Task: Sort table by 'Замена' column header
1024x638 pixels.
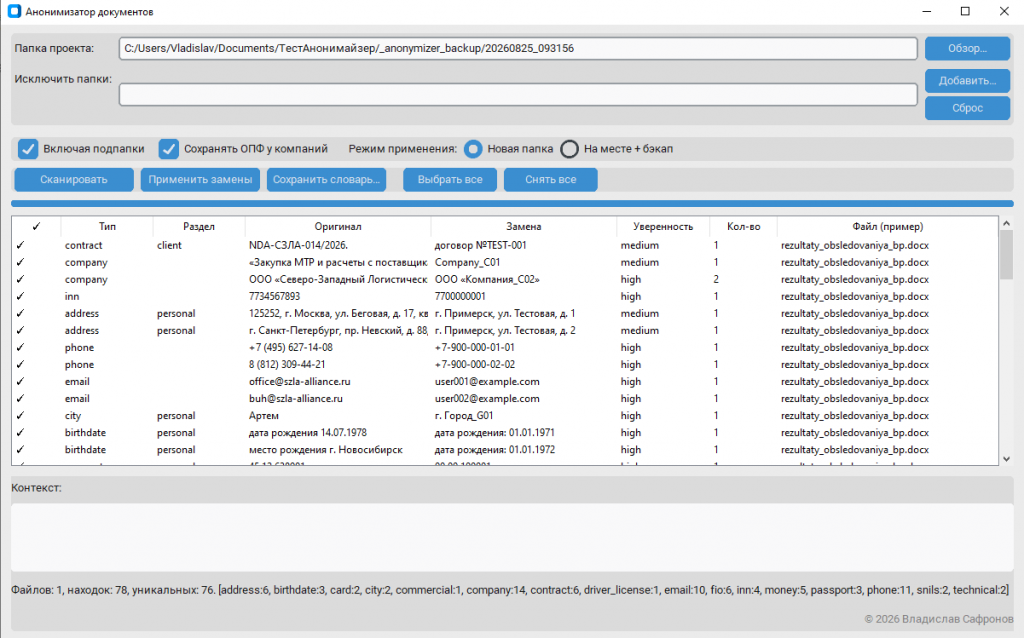Action: point(524,227)
